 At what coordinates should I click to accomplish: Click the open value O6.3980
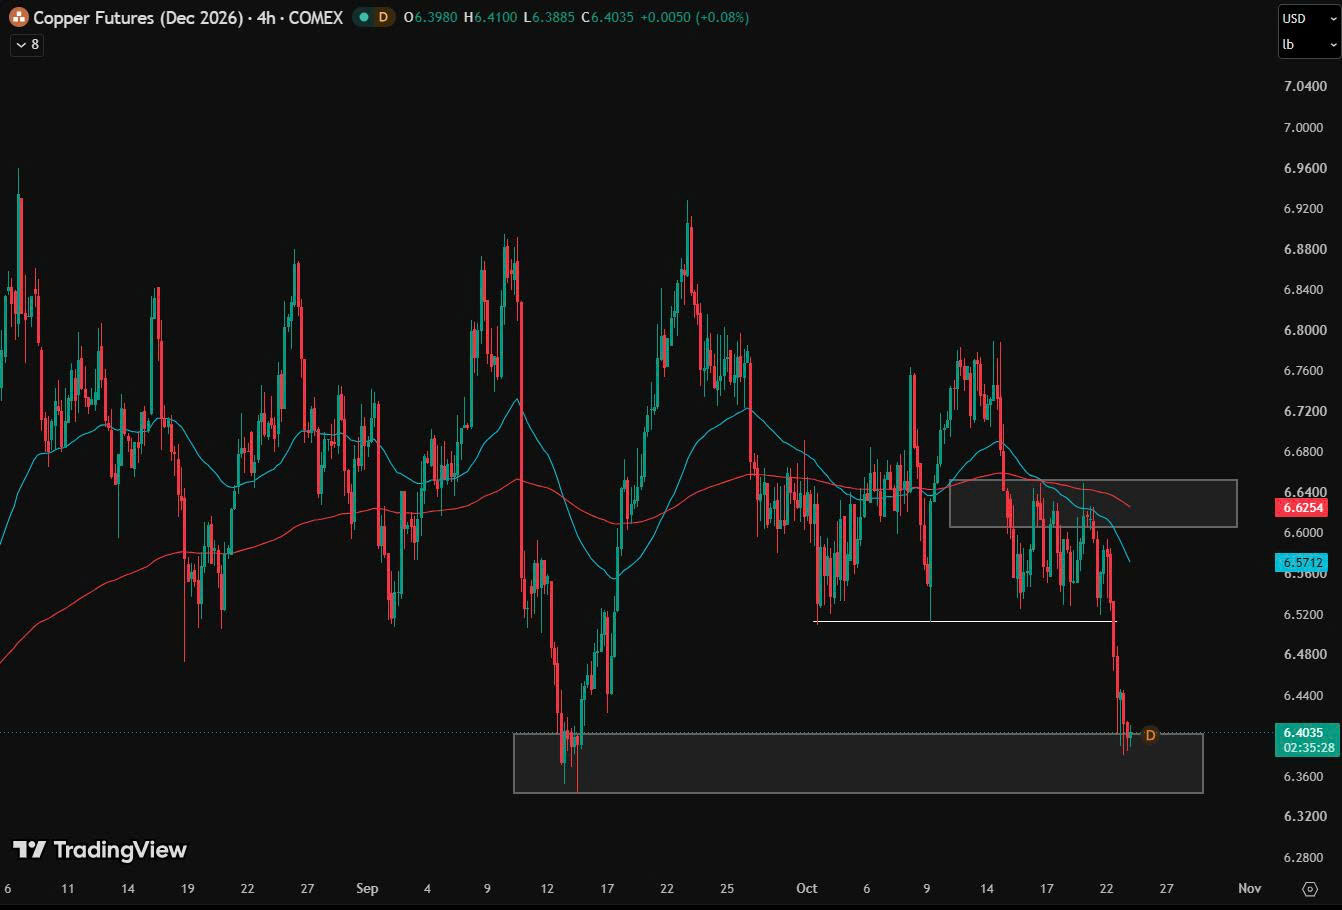430,17
